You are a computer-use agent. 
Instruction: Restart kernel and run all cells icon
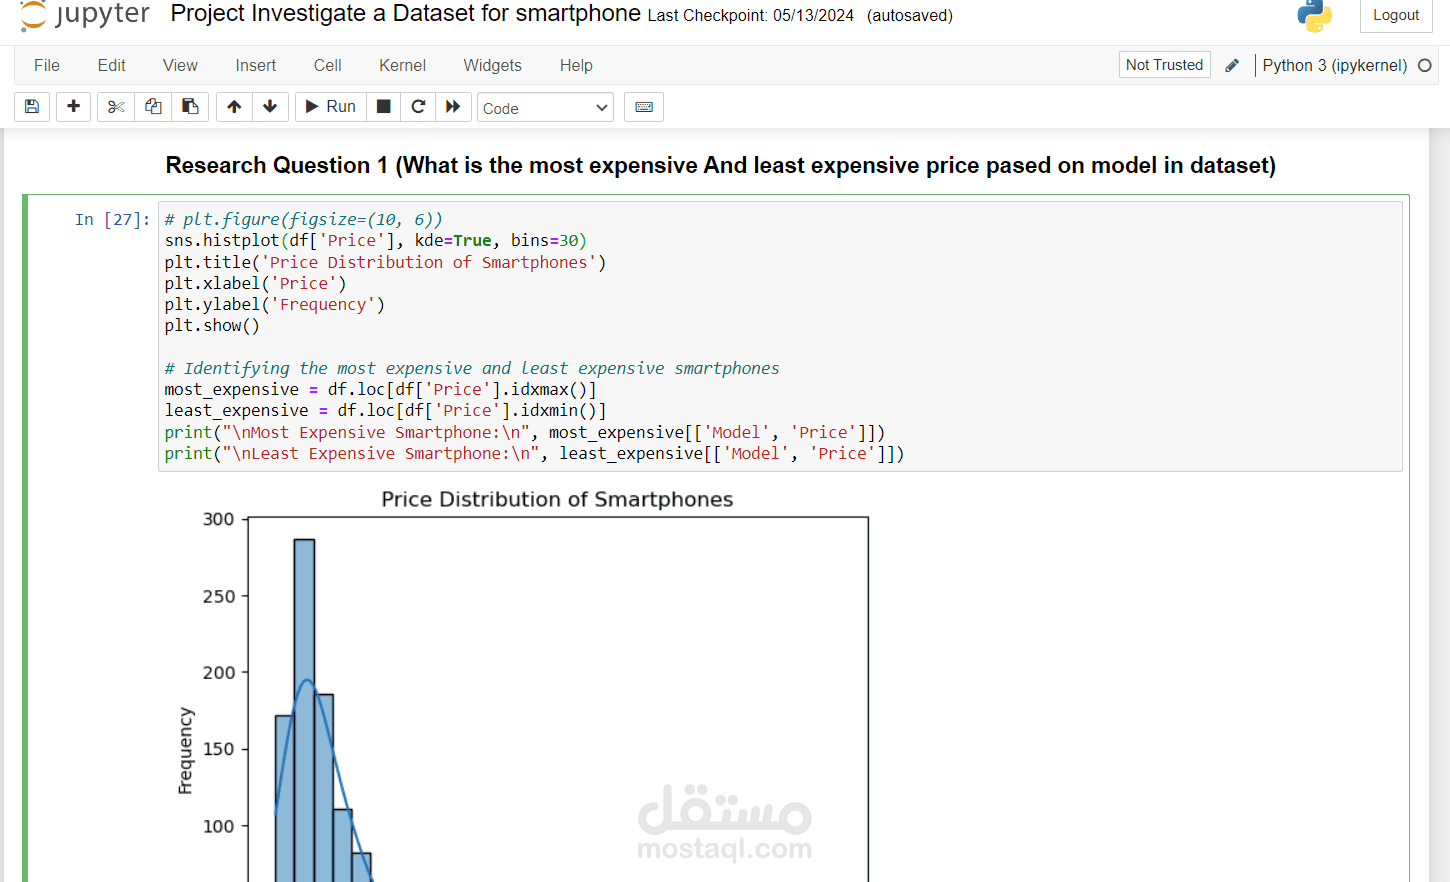(453, 107)
